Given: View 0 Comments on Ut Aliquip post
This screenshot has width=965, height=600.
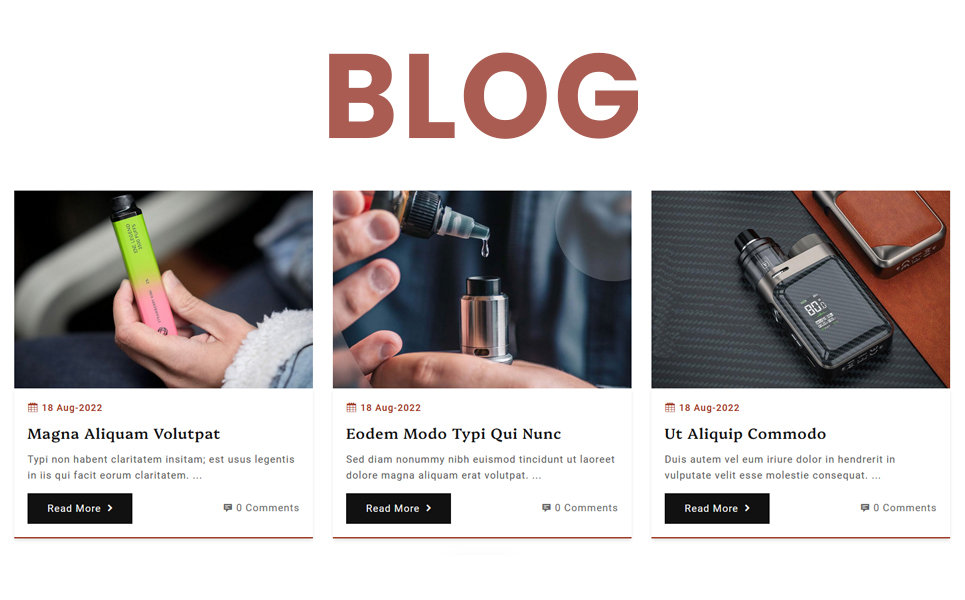Looking at the screenshot, I should 905,508.
